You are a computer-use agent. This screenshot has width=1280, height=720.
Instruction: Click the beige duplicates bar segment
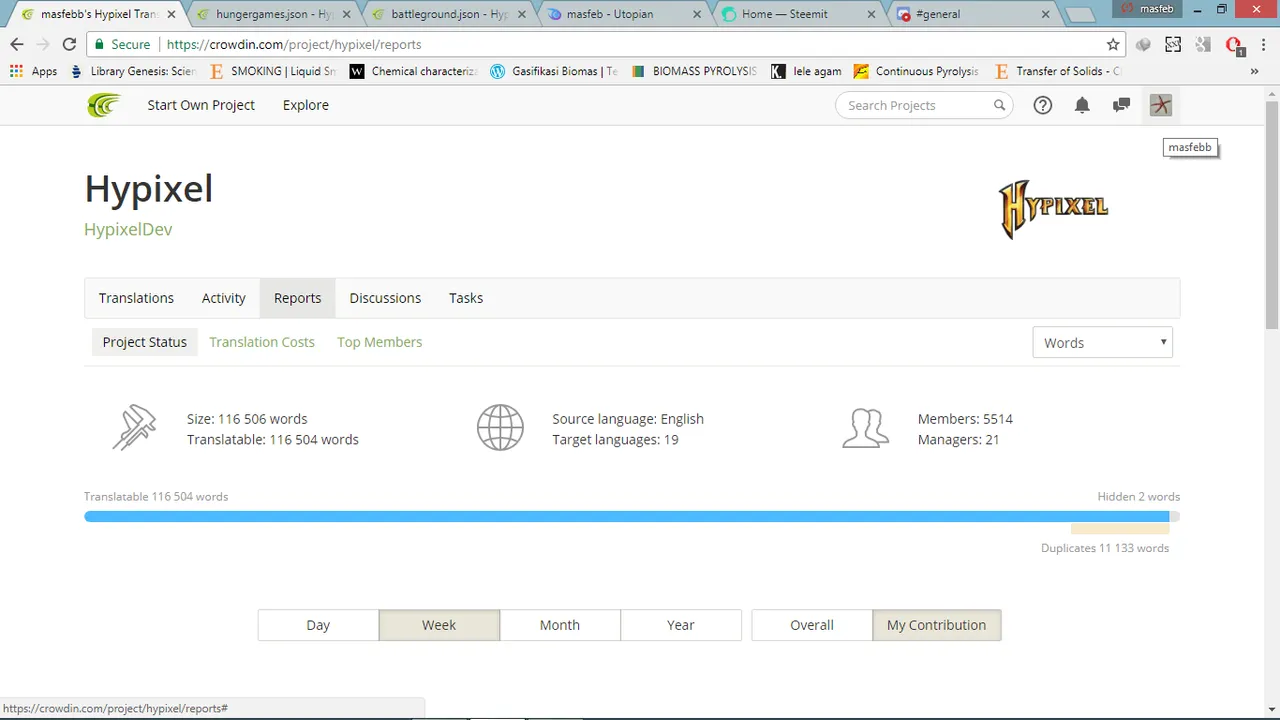pos(1120,529)
